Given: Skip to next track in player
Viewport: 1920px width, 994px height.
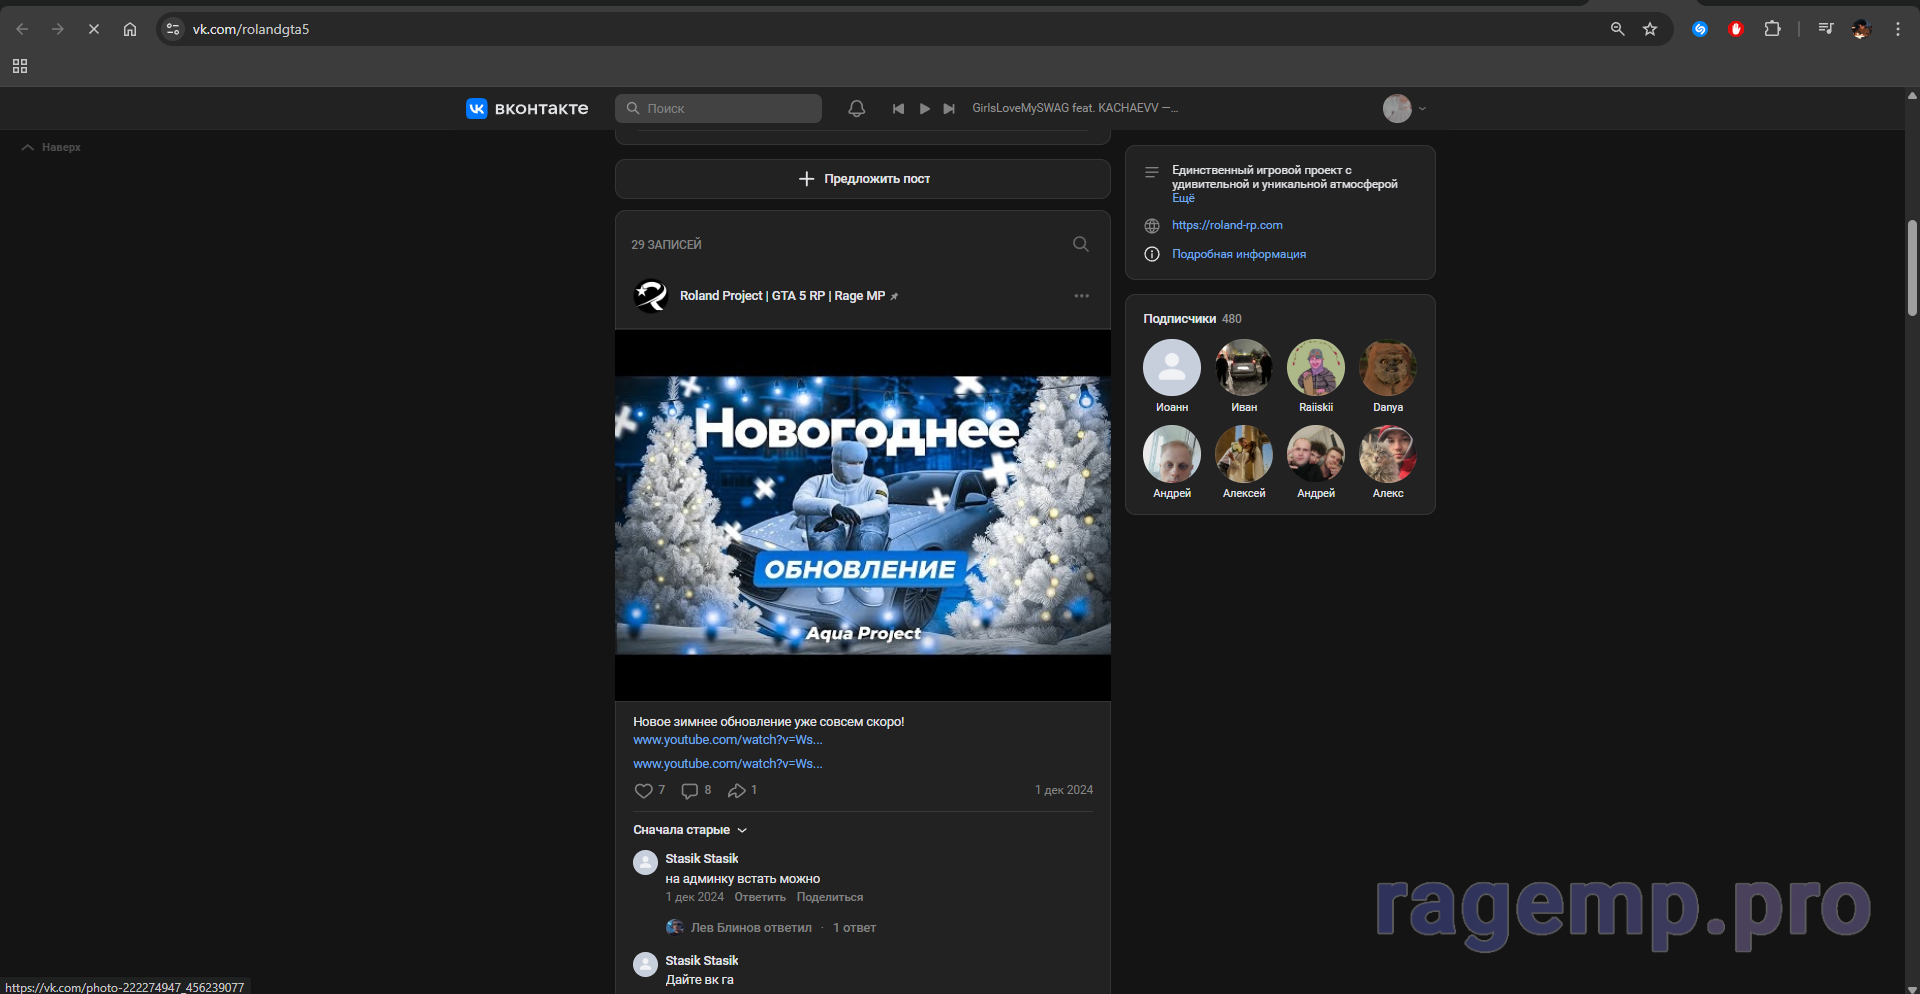Looking at the screenshot, I should 949,109.
